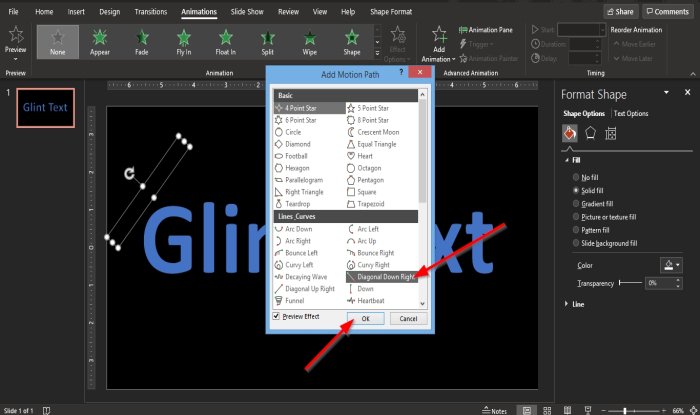700x415 pixels.
Task: Apply the Fly In animation
Action: point(183,42)
